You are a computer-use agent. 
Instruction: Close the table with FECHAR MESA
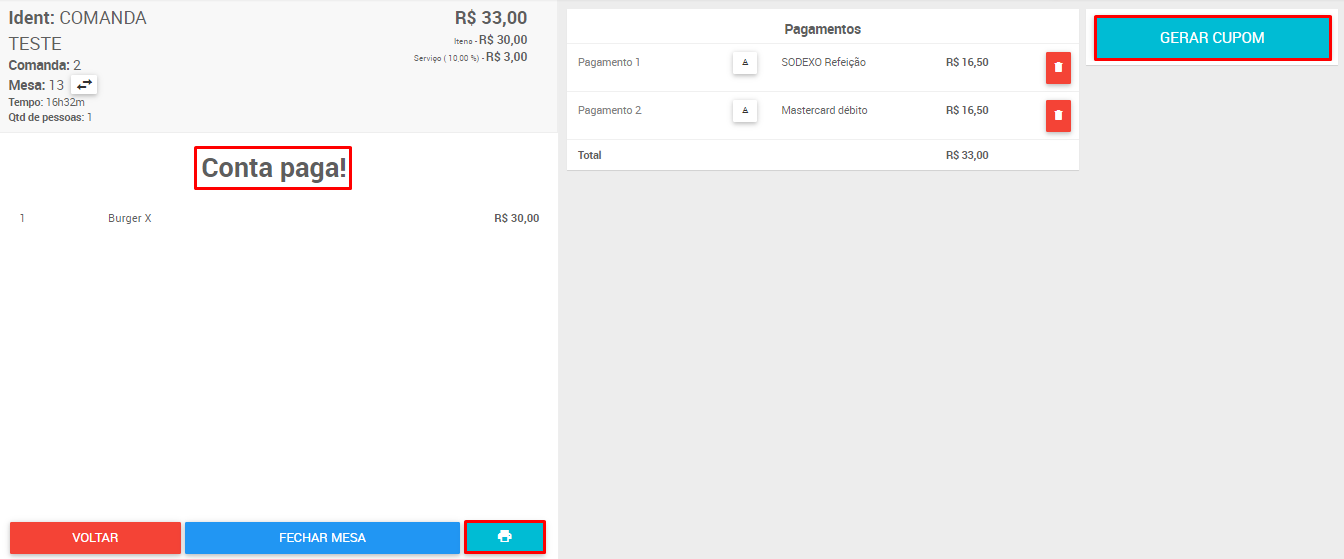click(322, 538)
